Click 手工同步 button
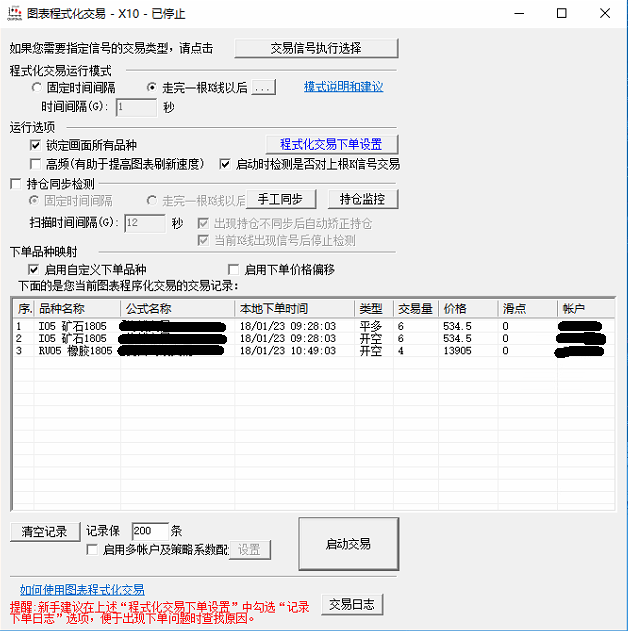Viewport: 628px width, 631px height. point(281,199)
